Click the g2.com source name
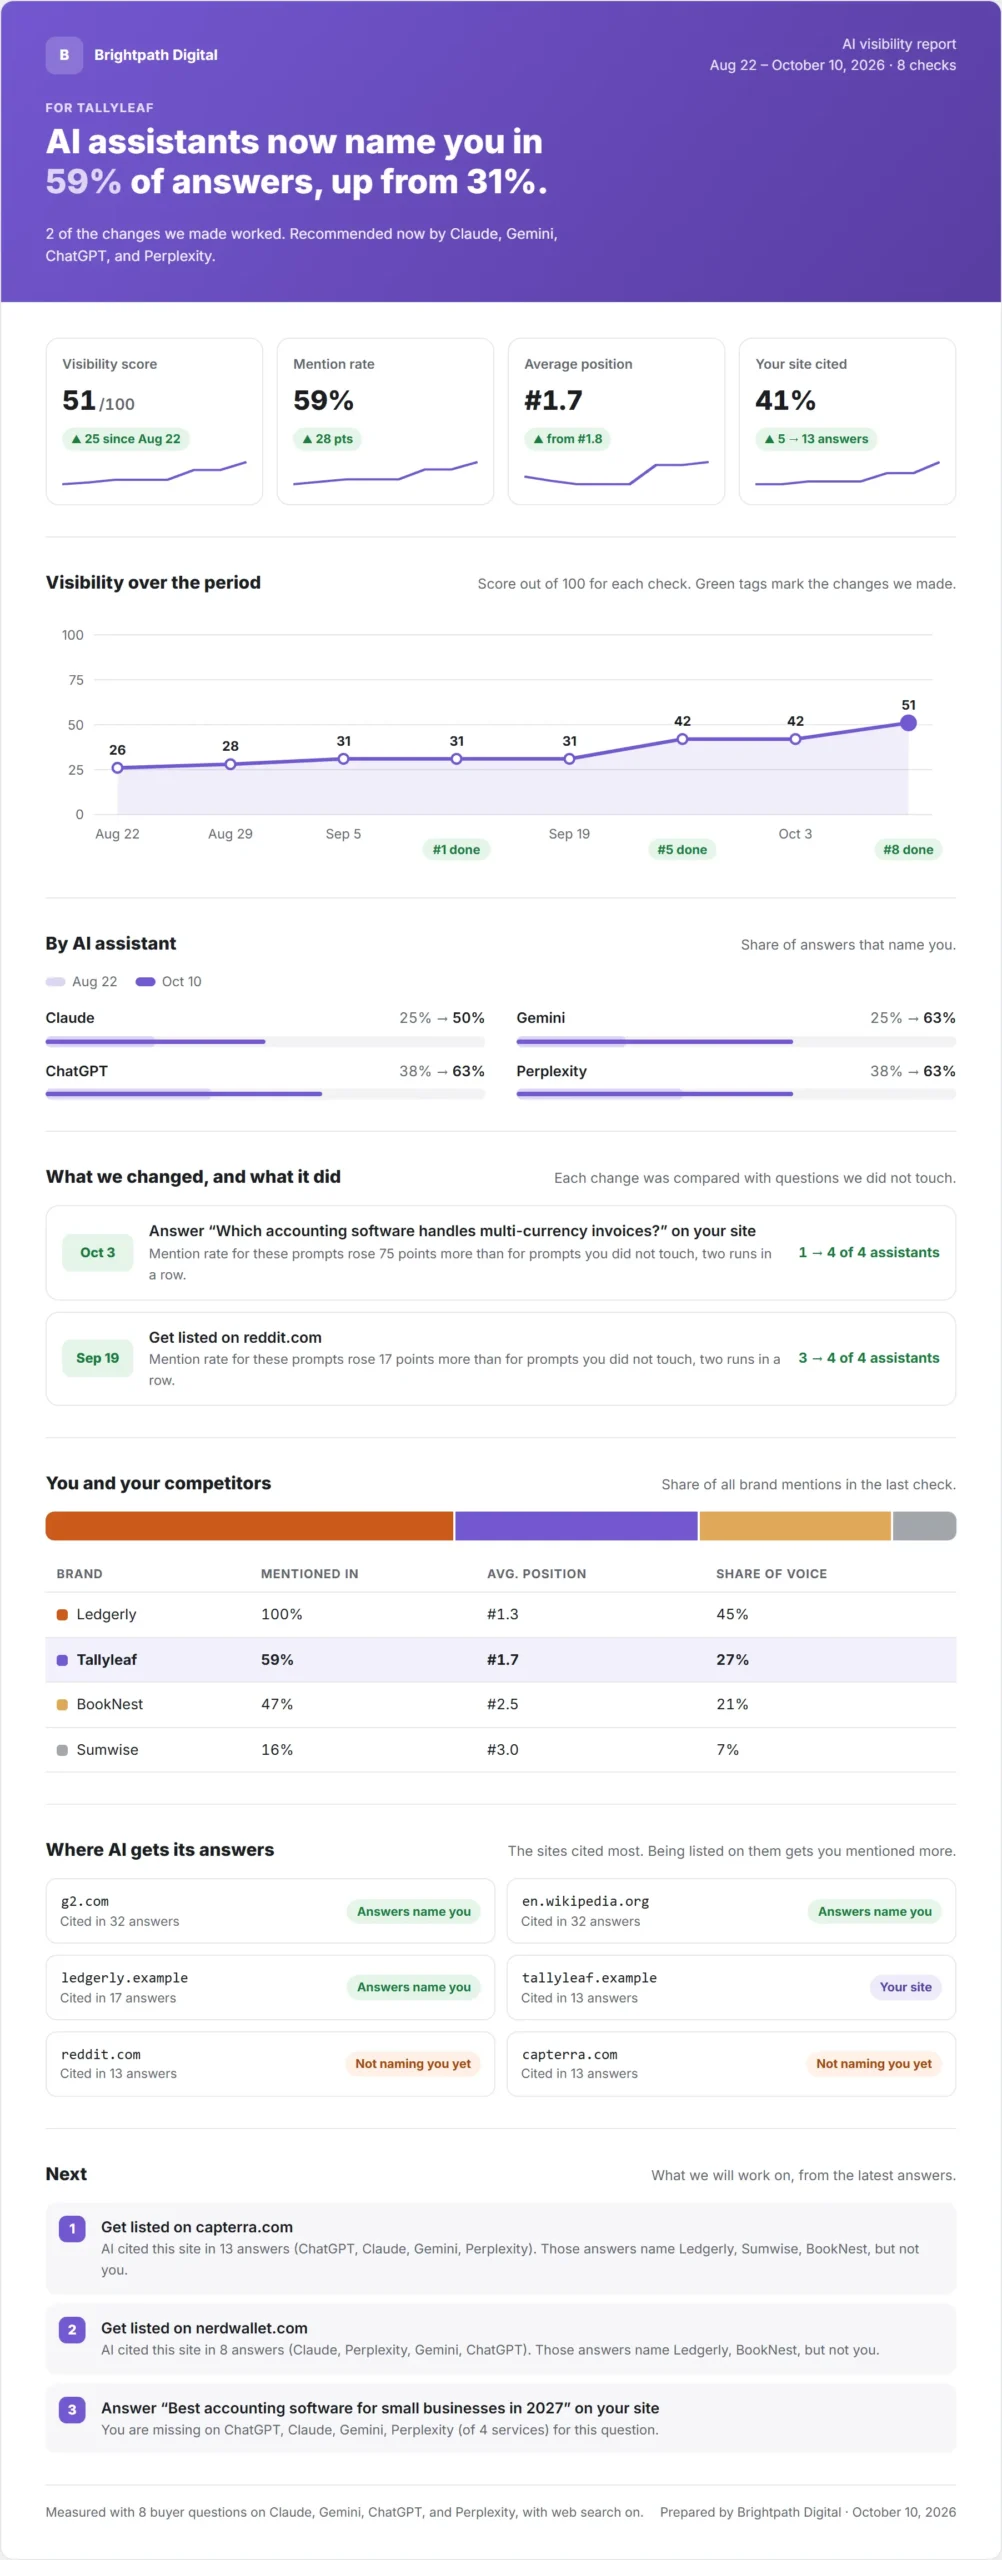Viewport: 1002px width, 2560px height. point(85,1901)
